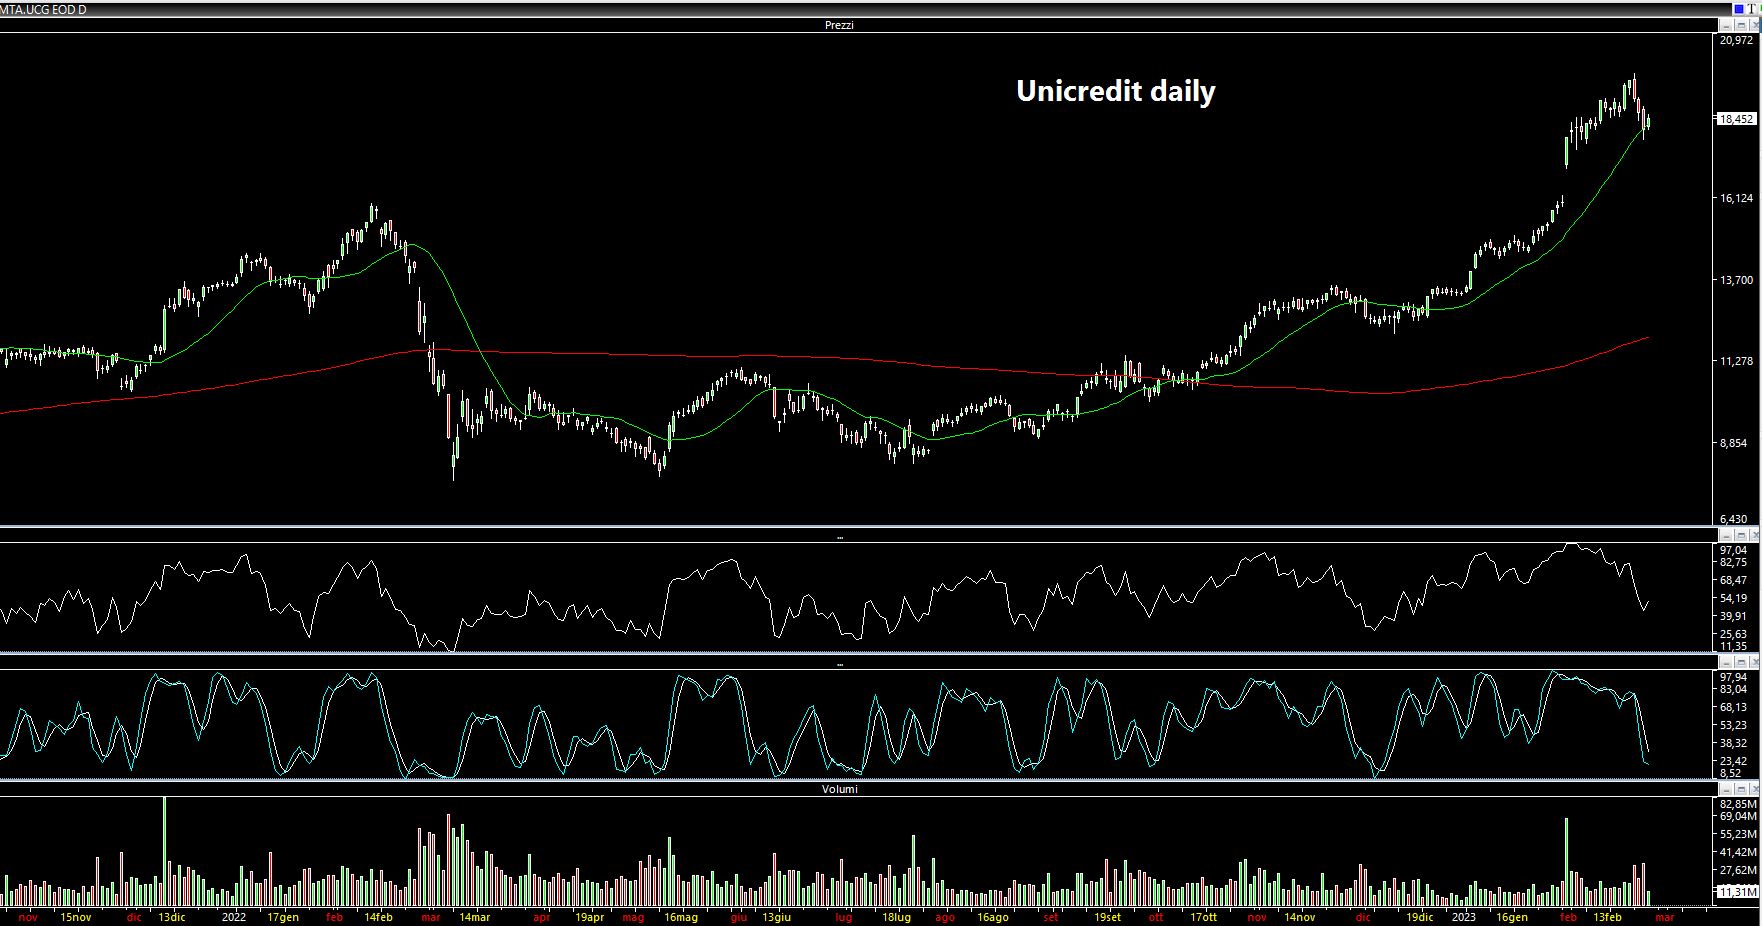1762x926 pixels.
Task: Select the MTA.UCG EOD D window title
Action: click(44, 9)
